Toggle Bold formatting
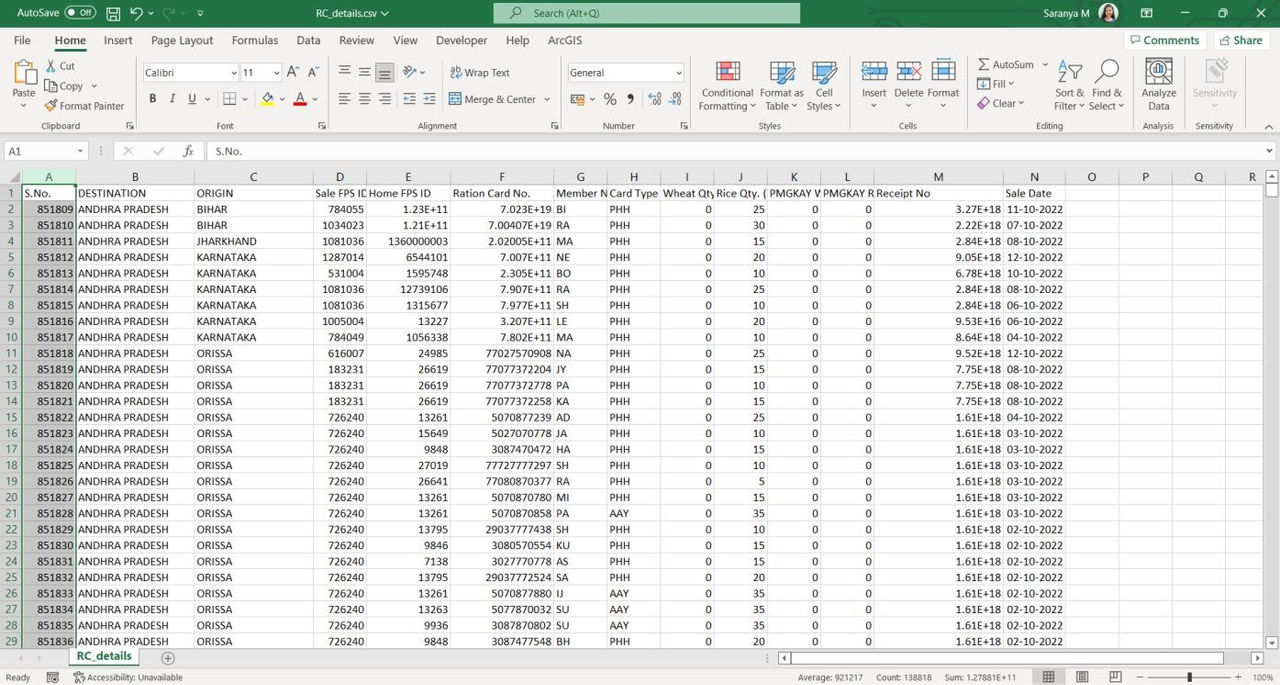The width and height of the screenshot is (1280, 685). click(153, 99)
